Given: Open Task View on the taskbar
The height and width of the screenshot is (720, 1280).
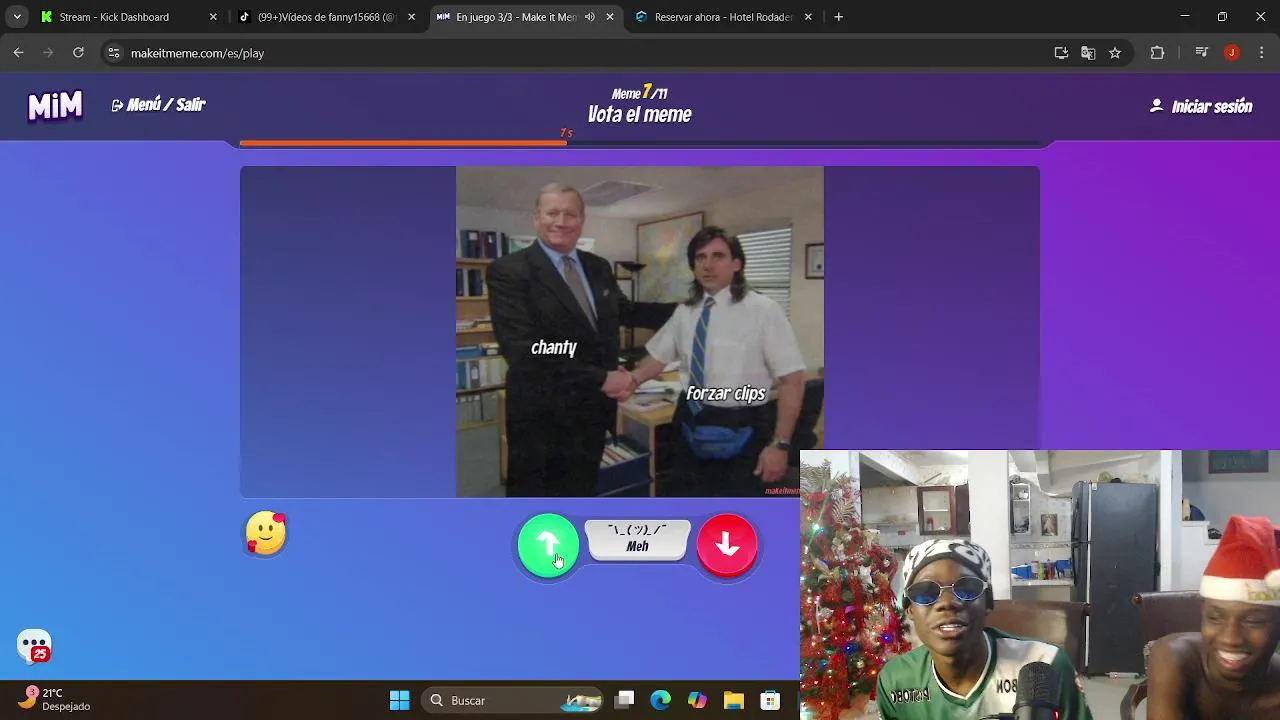Looking at the screenshot, I should click(625, 700).
